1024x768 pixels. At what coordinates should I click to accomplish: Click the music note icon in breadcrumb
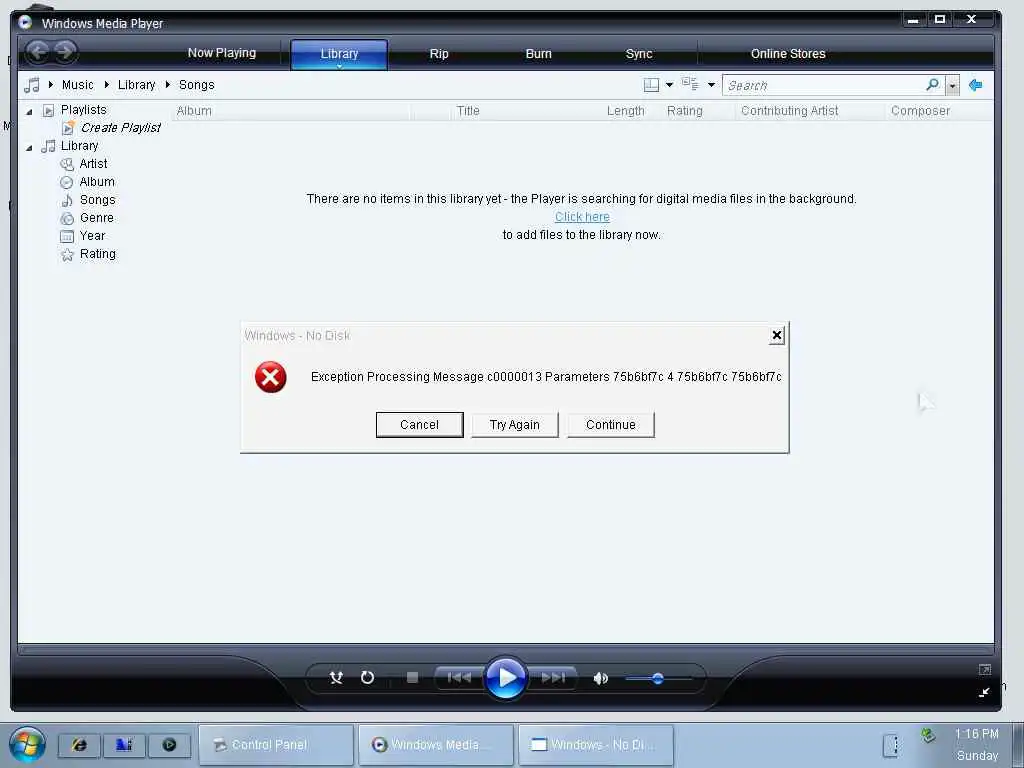[x=31, y=85]
